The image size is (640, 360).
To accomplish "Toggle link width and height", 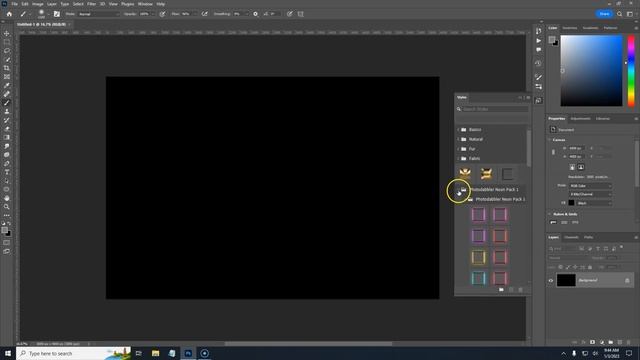I will pos(553,152).
